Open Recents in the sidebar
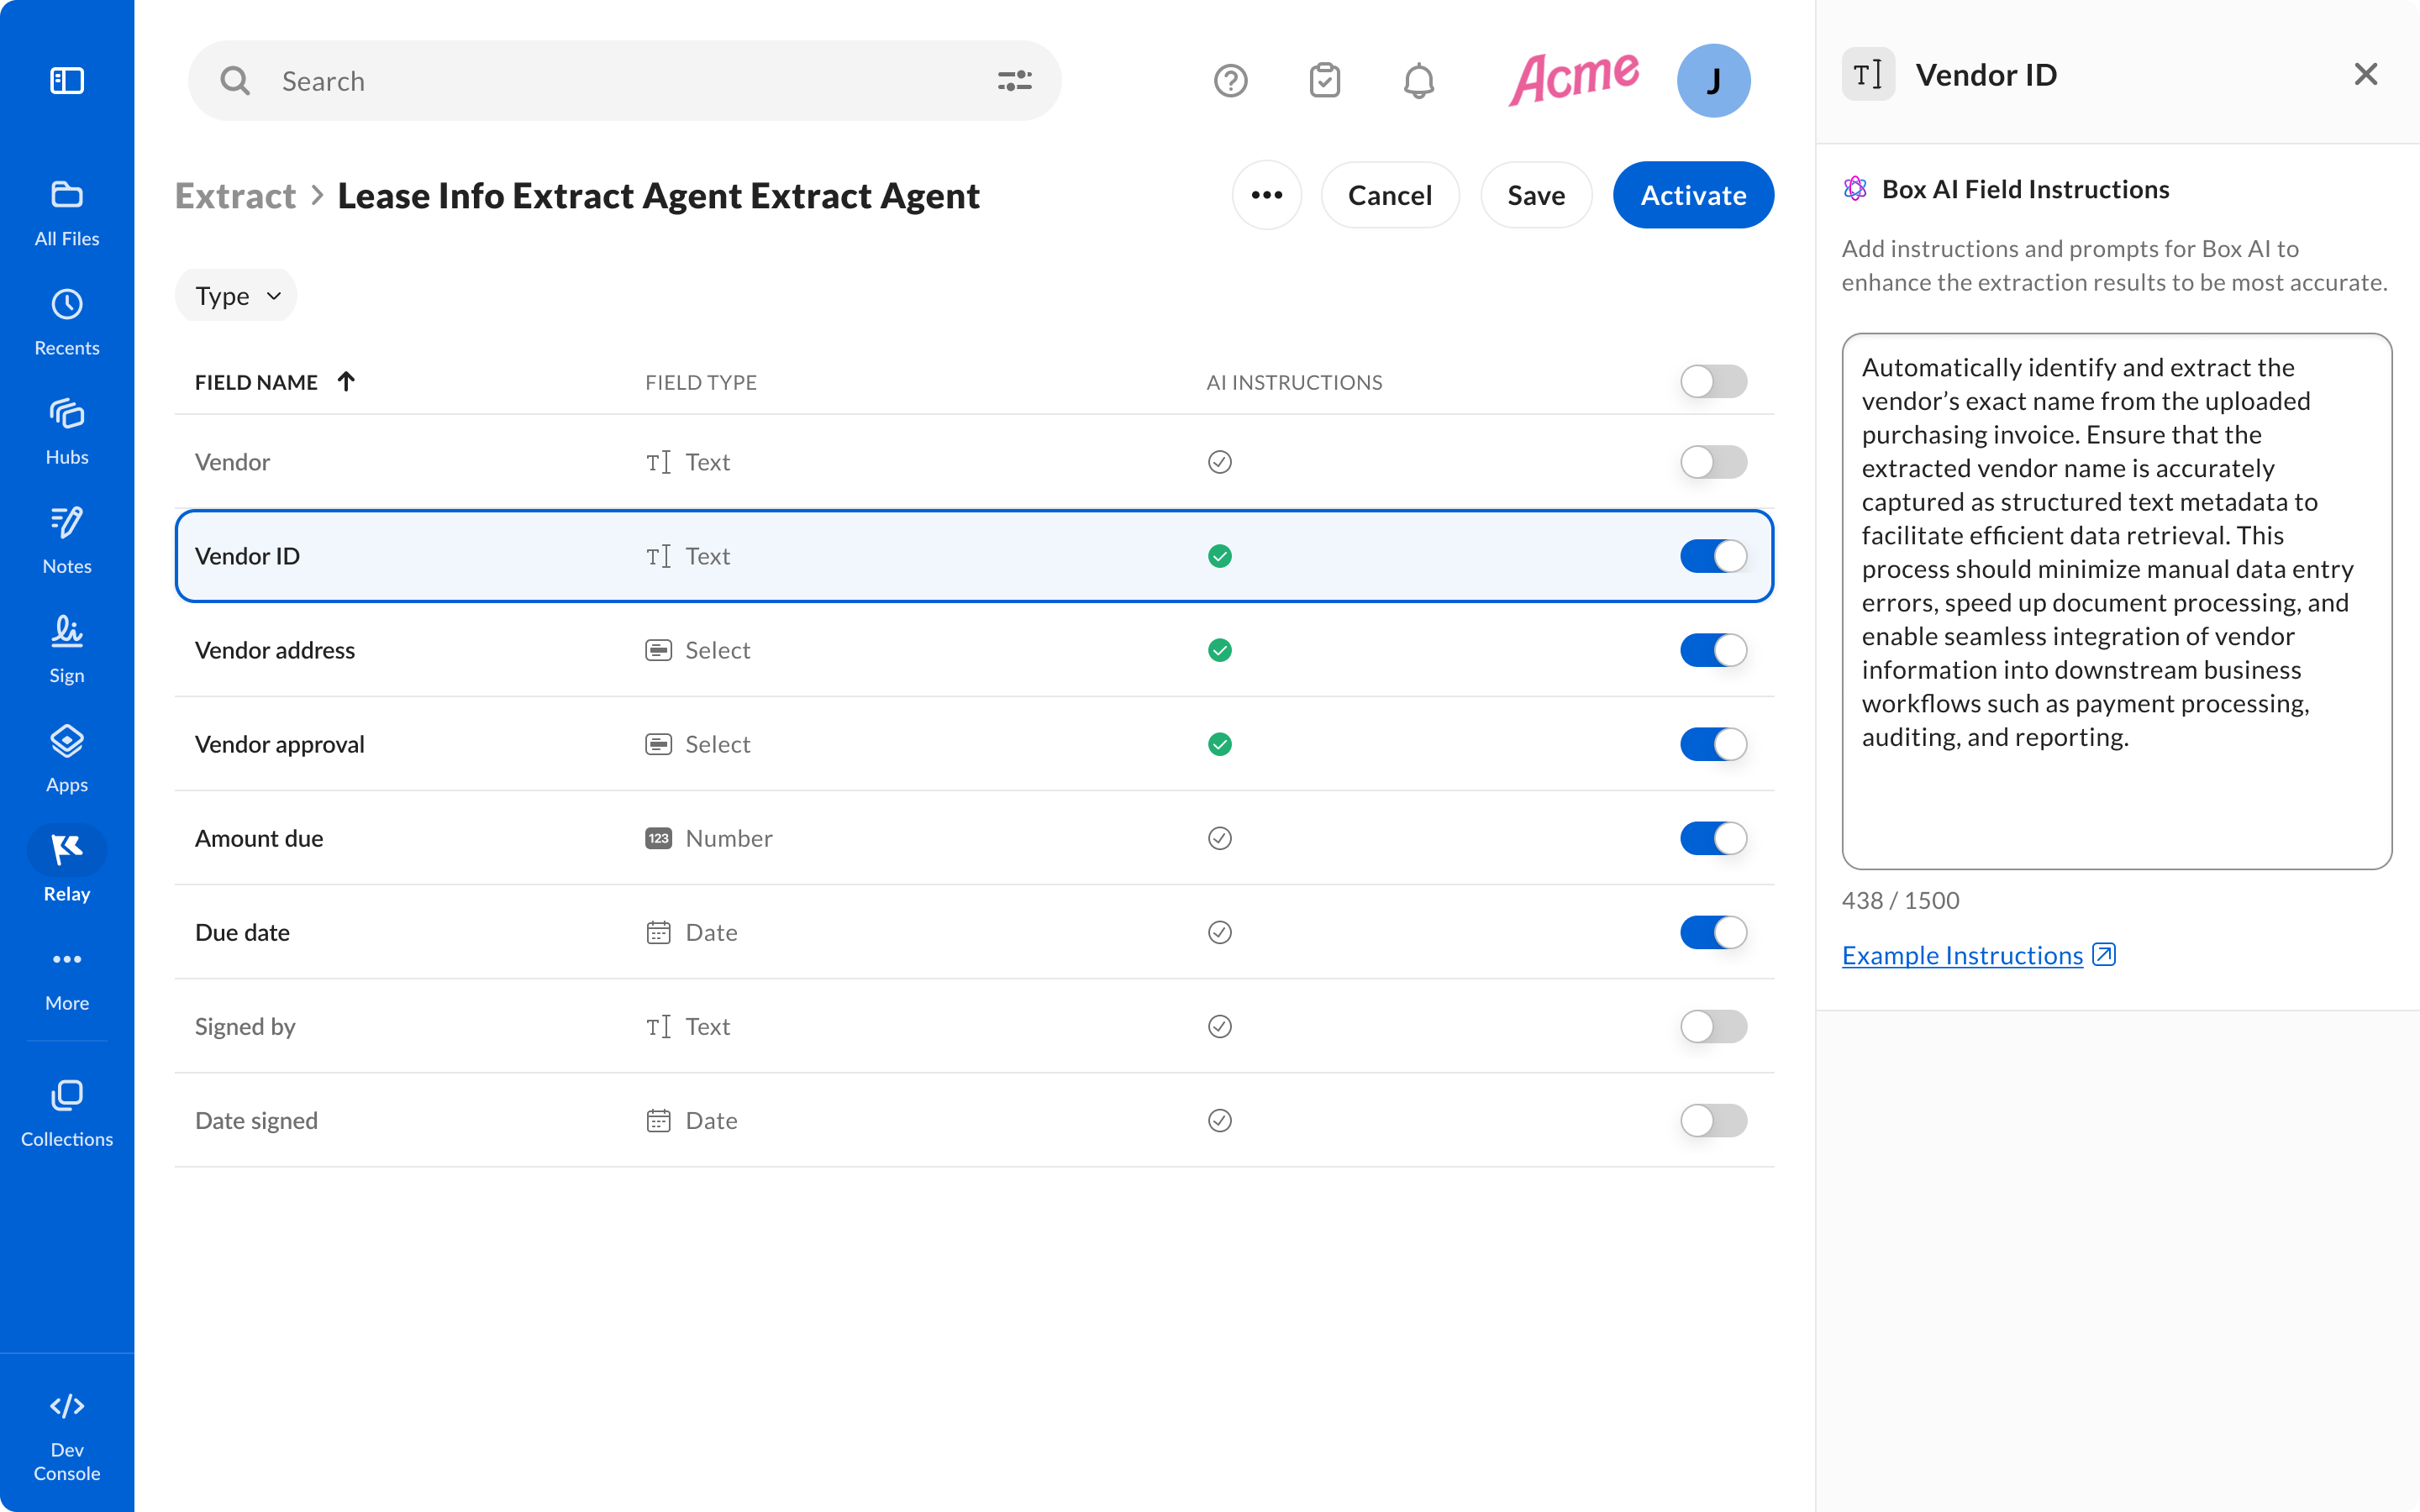 pyautogui.click(x=67, y=322)
